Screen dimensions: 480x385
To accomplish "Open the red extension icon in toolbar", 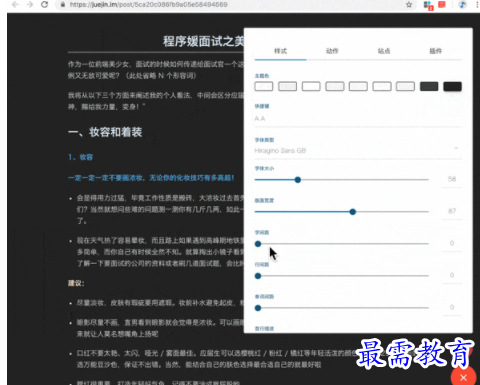I will [x=442, y=4].
